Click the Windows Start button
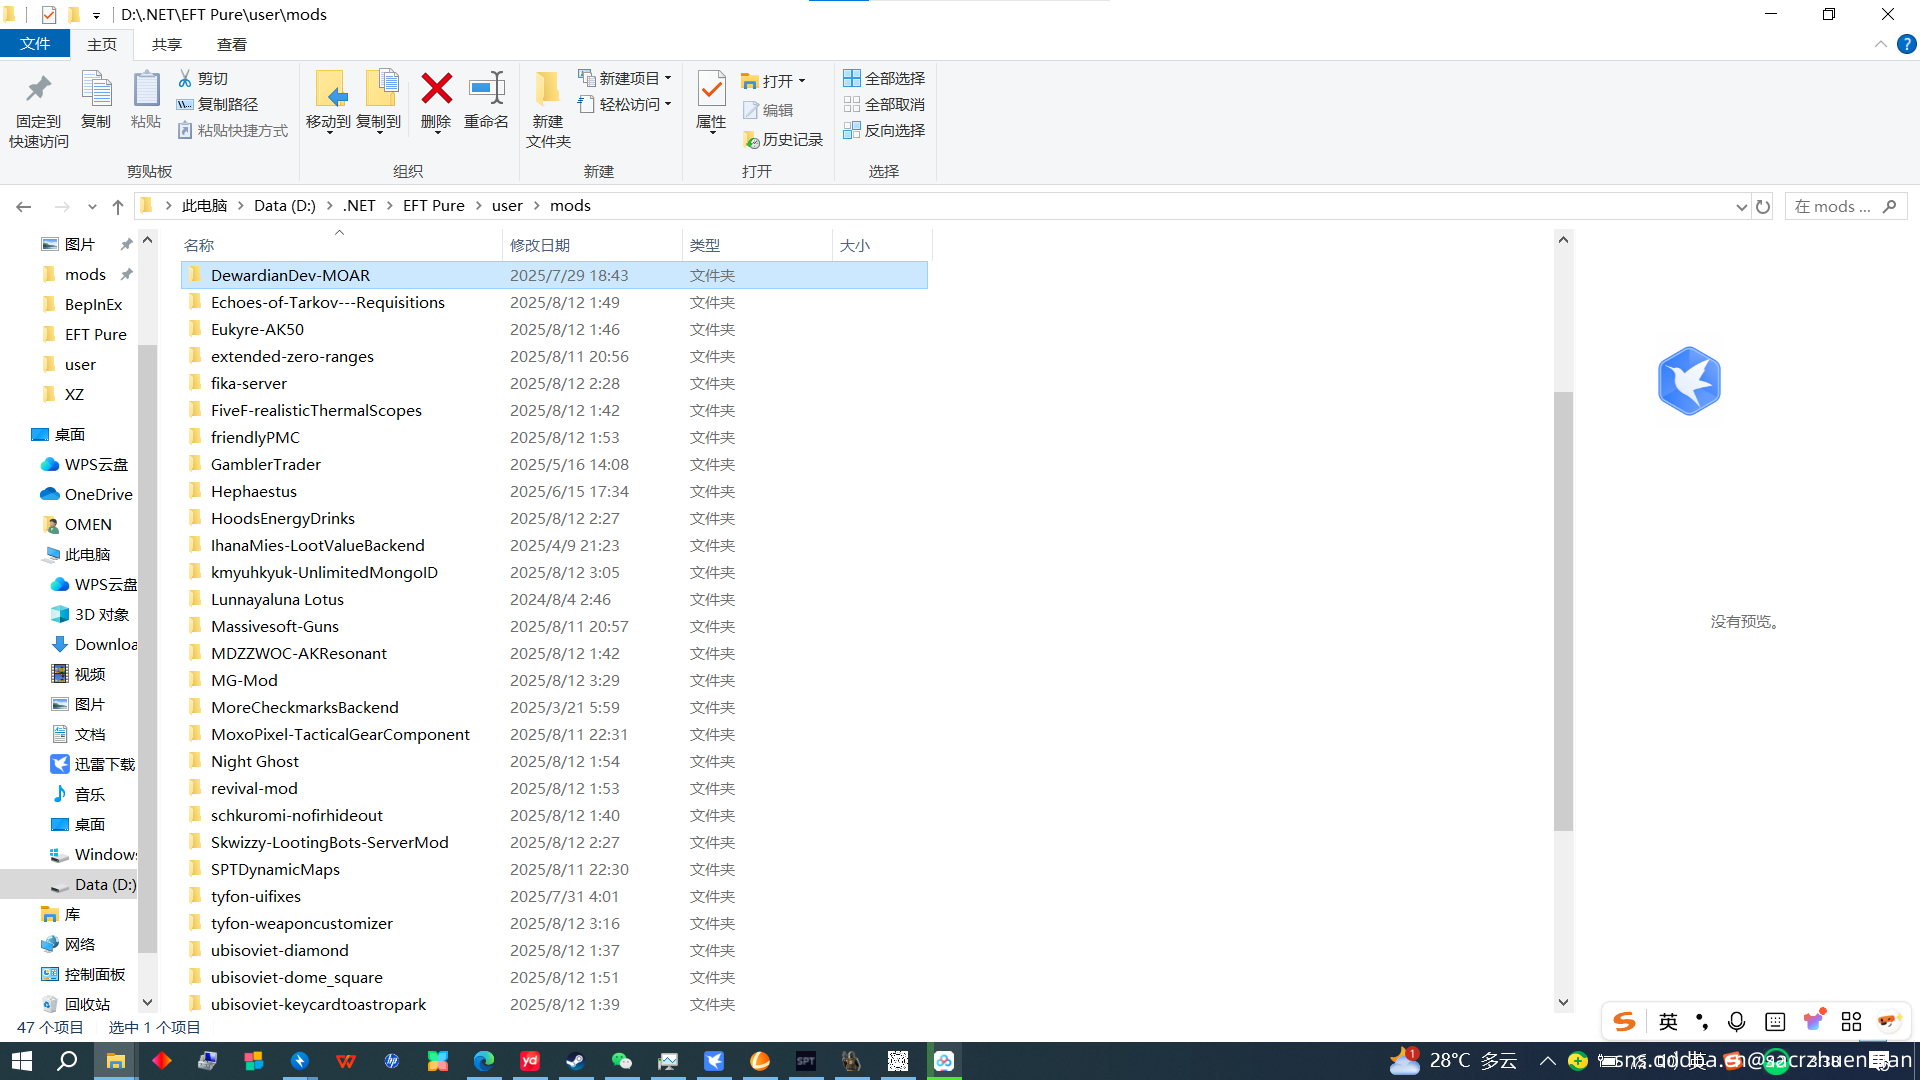The height and width of the screenshot is (1080, 1920). tap(22, 1061)
